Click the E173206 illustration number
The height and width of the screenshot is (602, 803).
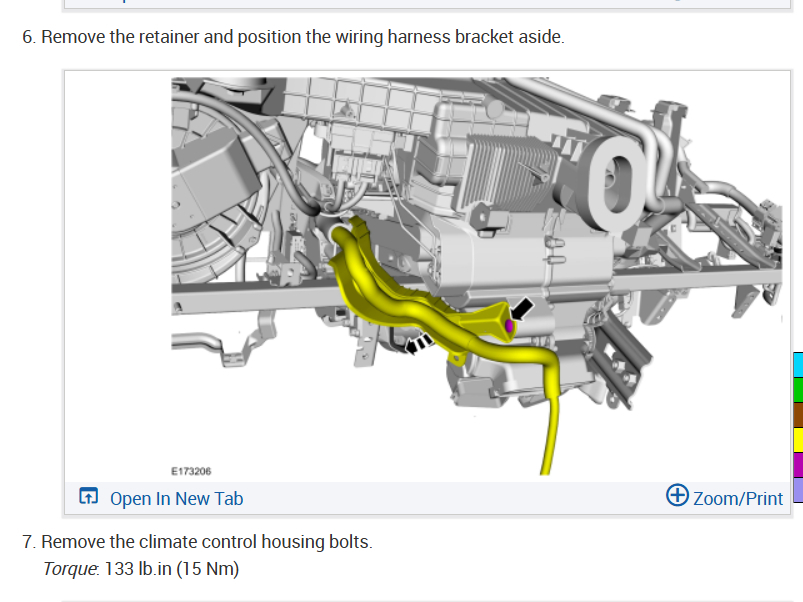click(191, 471)
